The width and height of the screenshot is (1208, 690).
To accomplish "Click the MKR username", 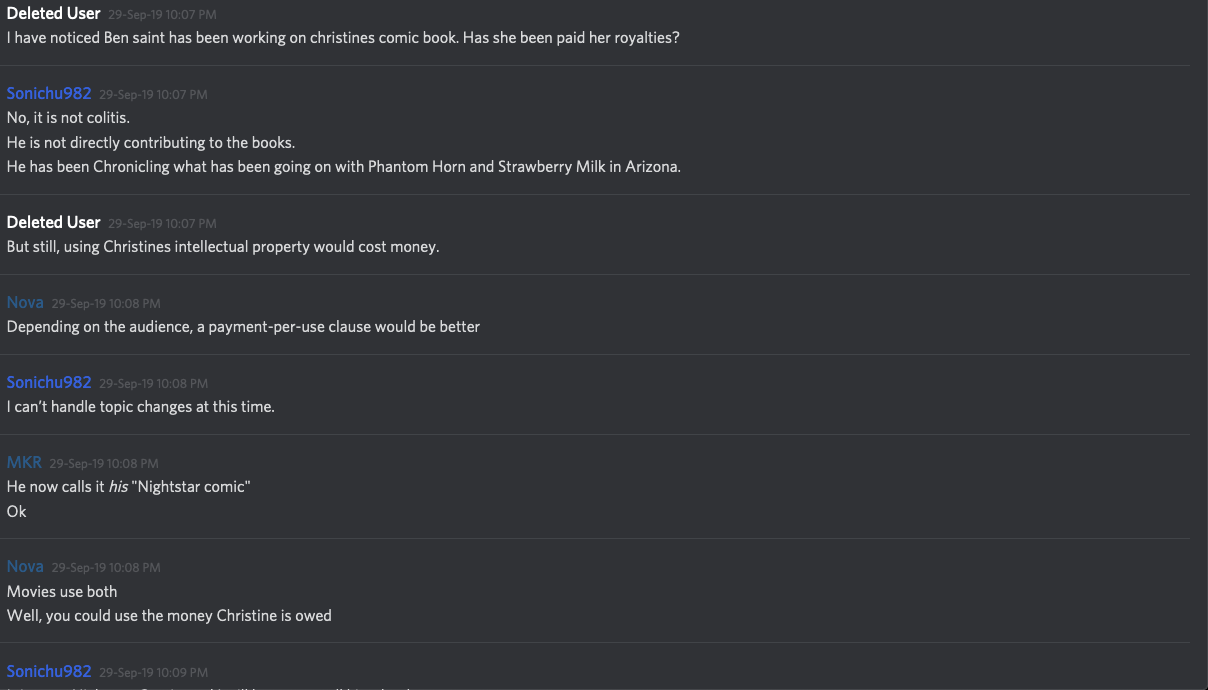I will (x=24, y=462).
